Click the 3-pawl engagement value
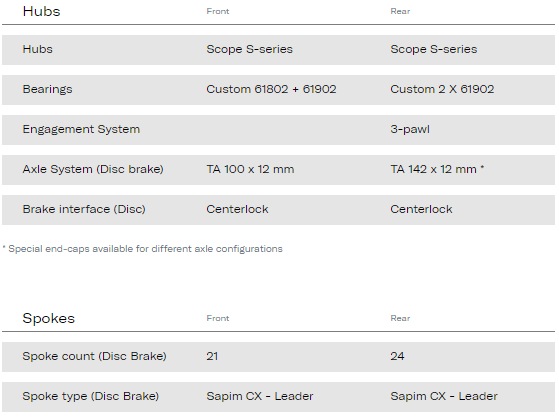Image resolution: width=559 pixels, height=417 pixels. (410, 129)
